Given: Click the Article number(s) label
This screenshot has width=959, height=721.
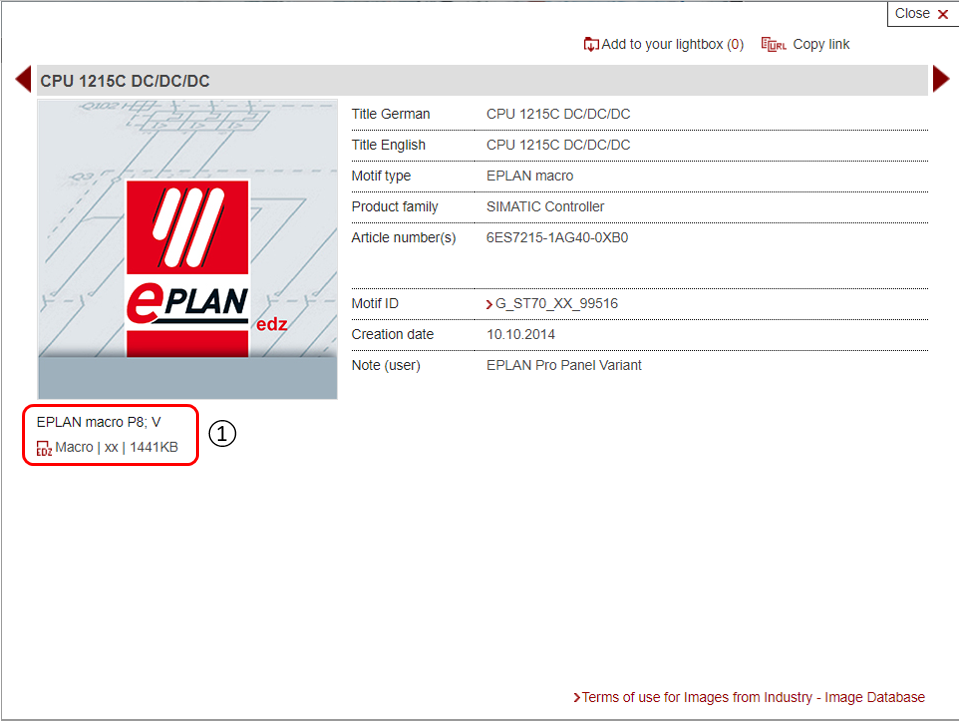Looking at the screenshot, I should [404, 238].
